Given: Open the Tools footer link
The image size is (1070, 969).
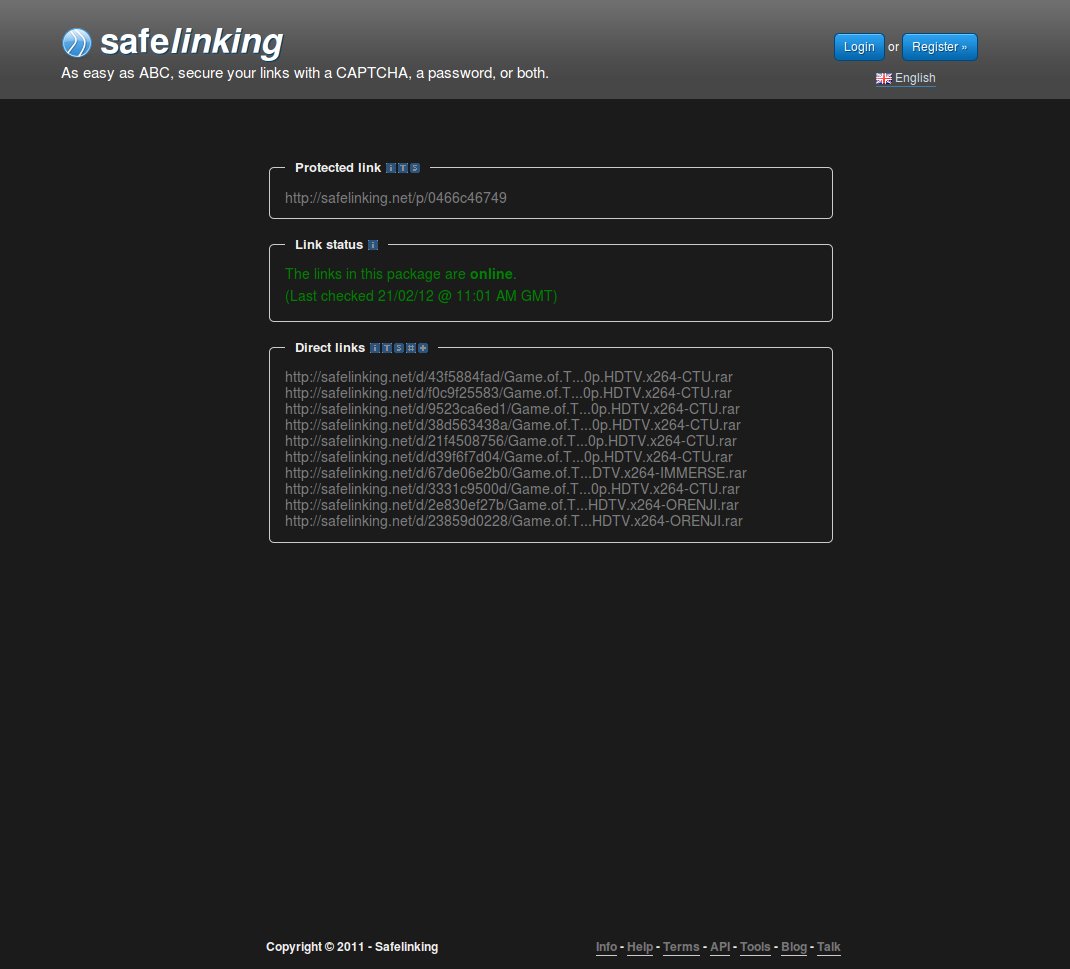Looking at the screenshot, I should [x=755, y=947].
